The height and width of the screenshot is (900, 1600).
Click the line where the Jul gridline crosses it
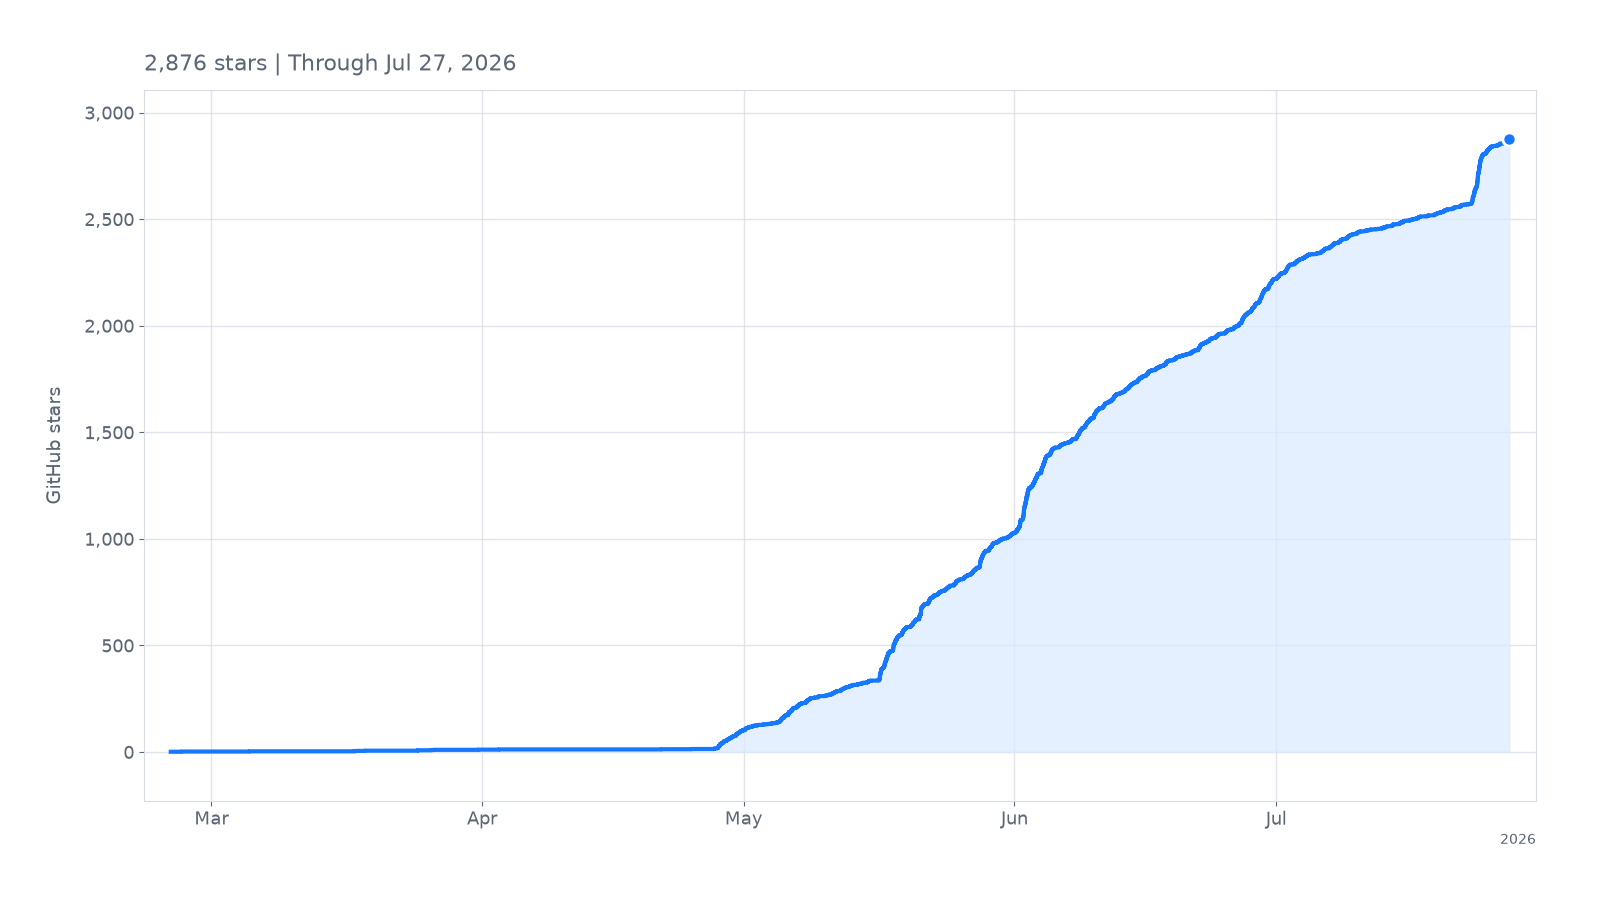(1276, 279)
